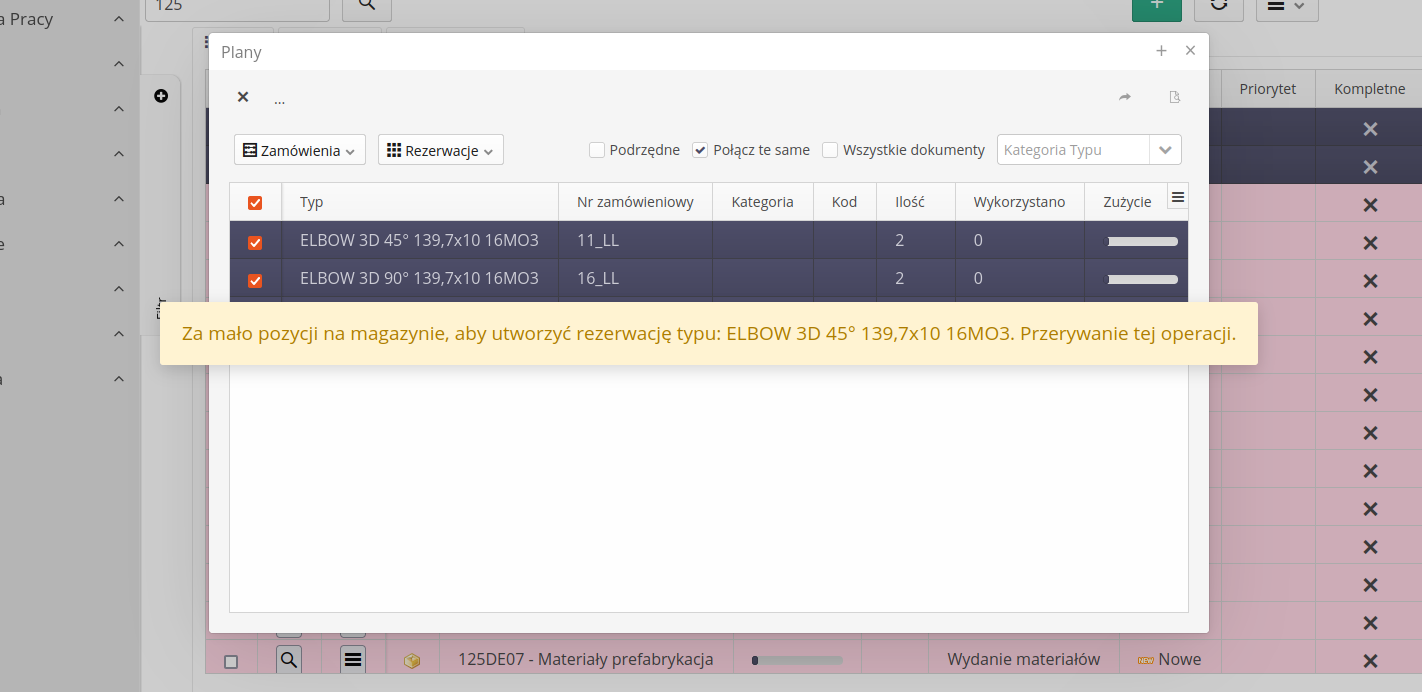Click the X cancel button in Plany toolbar

(242, 97)
